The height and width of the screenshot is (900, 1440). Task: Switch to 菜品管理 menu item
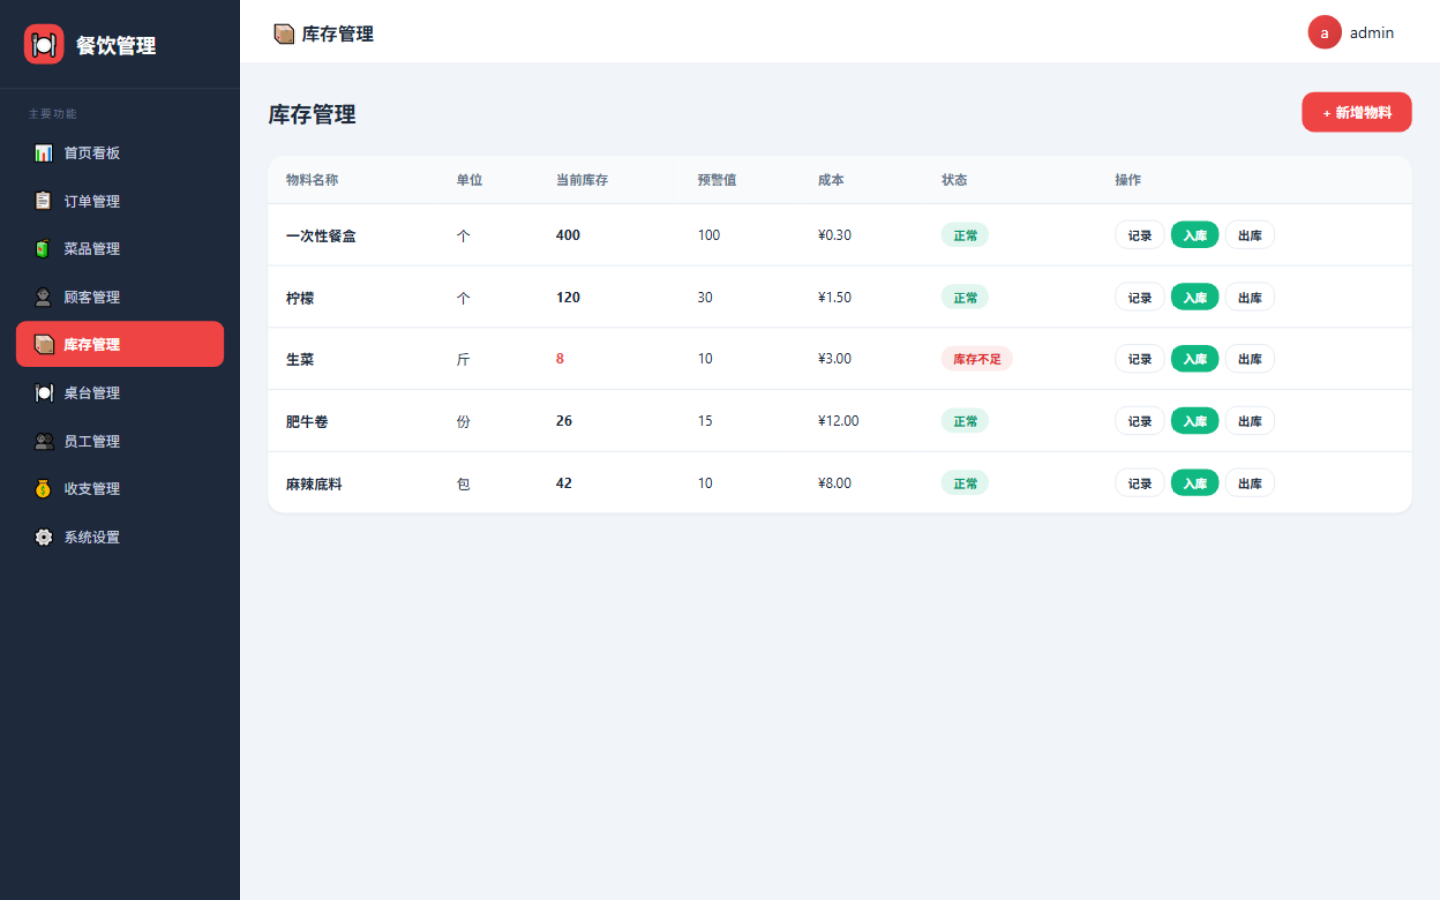pyautogui.click(x=120, y=249)
